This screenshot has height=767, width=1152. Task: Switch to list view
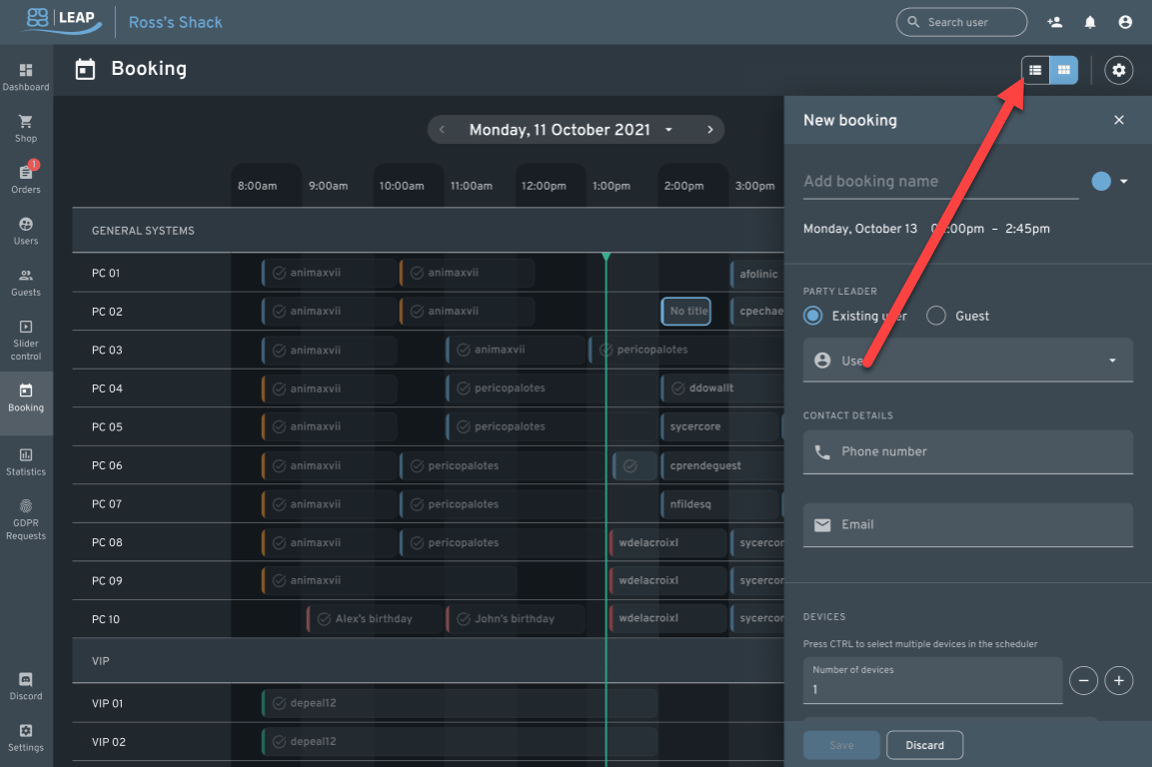click(x=1034, y=70)
